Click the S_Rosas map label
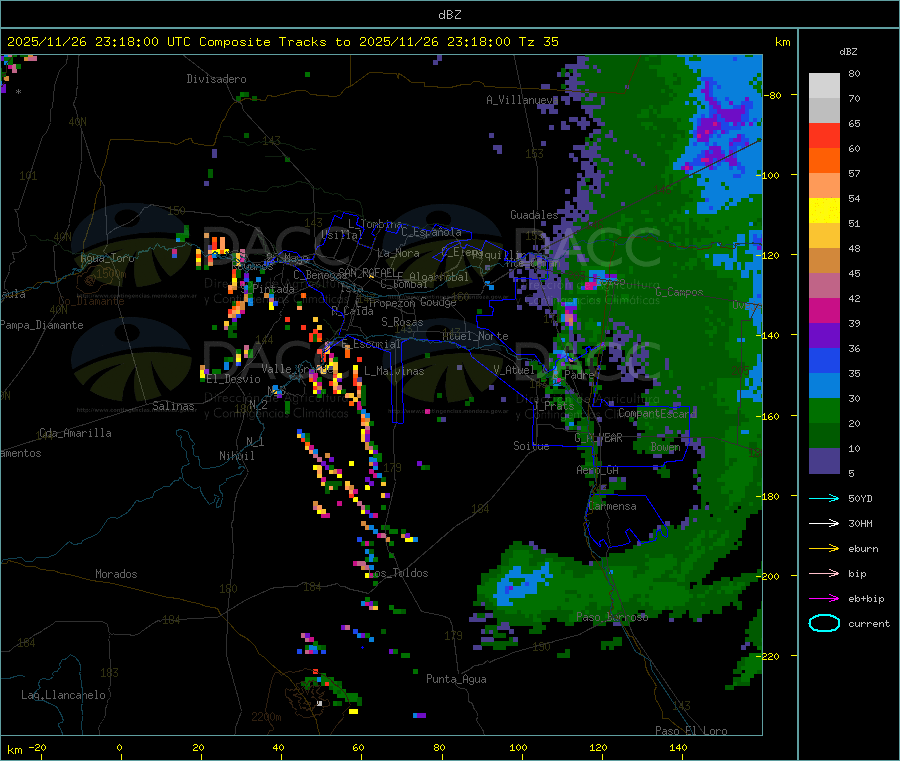Image resolution: width=900 pixels, height=761 pixels. pyautogui.click(x=402, y=323)
